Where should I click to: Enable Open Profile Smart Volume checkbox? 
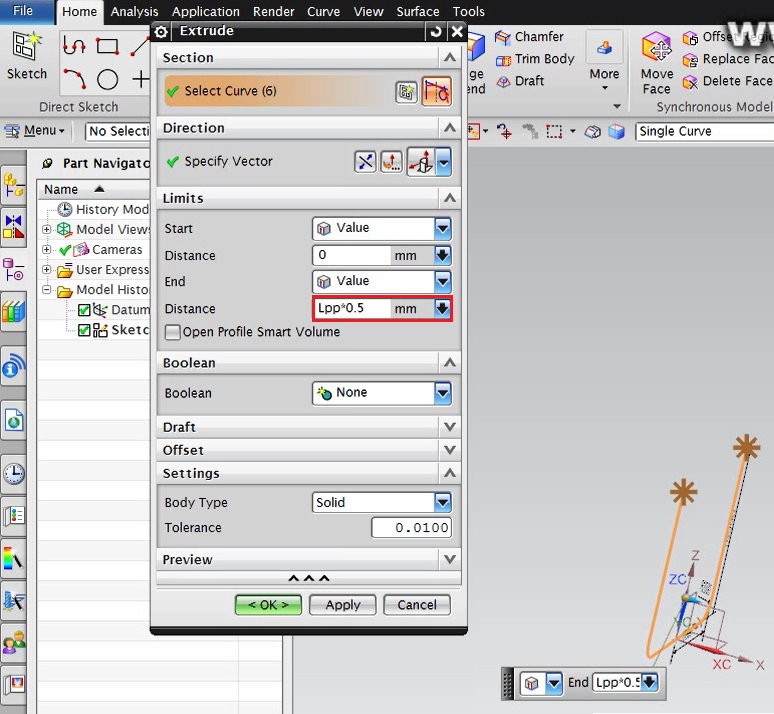(172, 332)
